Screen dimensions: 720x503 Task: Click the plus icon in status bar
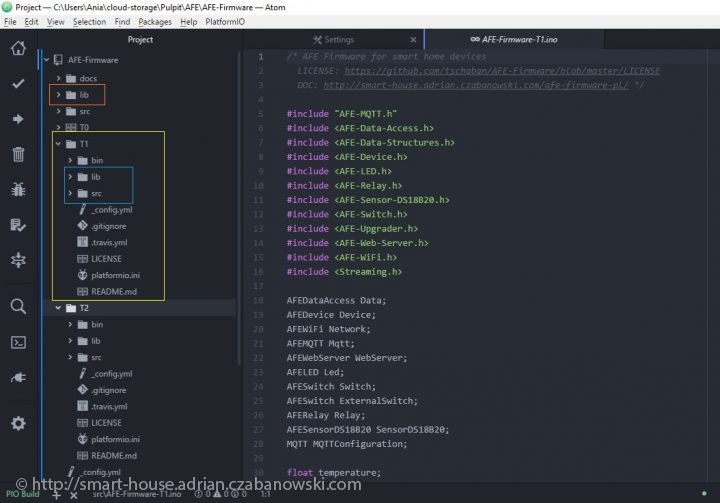tap(57, 494)
